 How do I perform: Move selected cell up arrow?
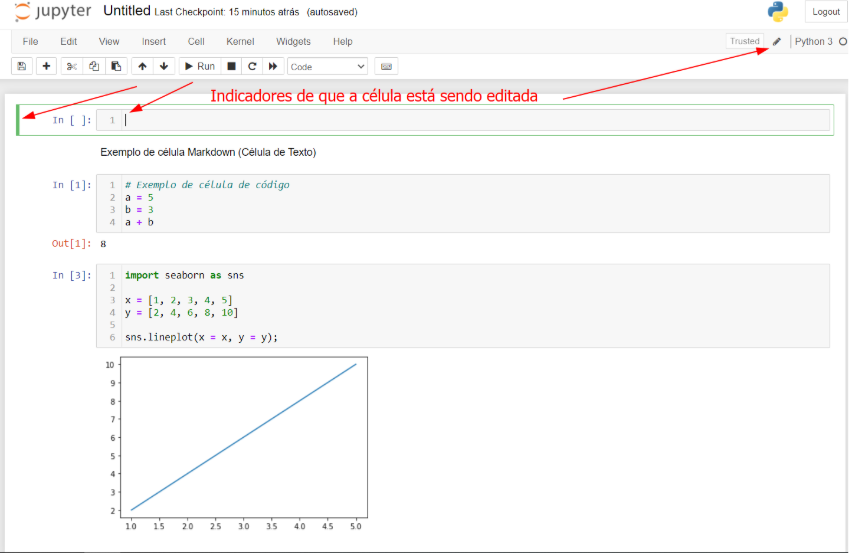click(x=142, y=66)
